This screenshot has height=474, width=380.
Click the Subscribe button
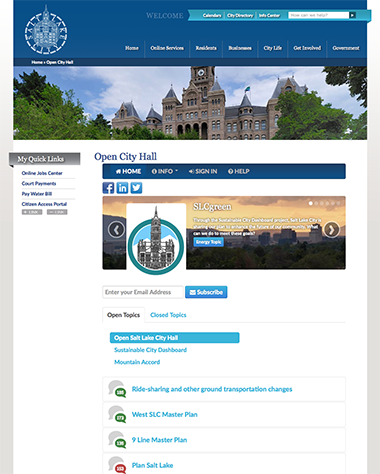(206, 292)
